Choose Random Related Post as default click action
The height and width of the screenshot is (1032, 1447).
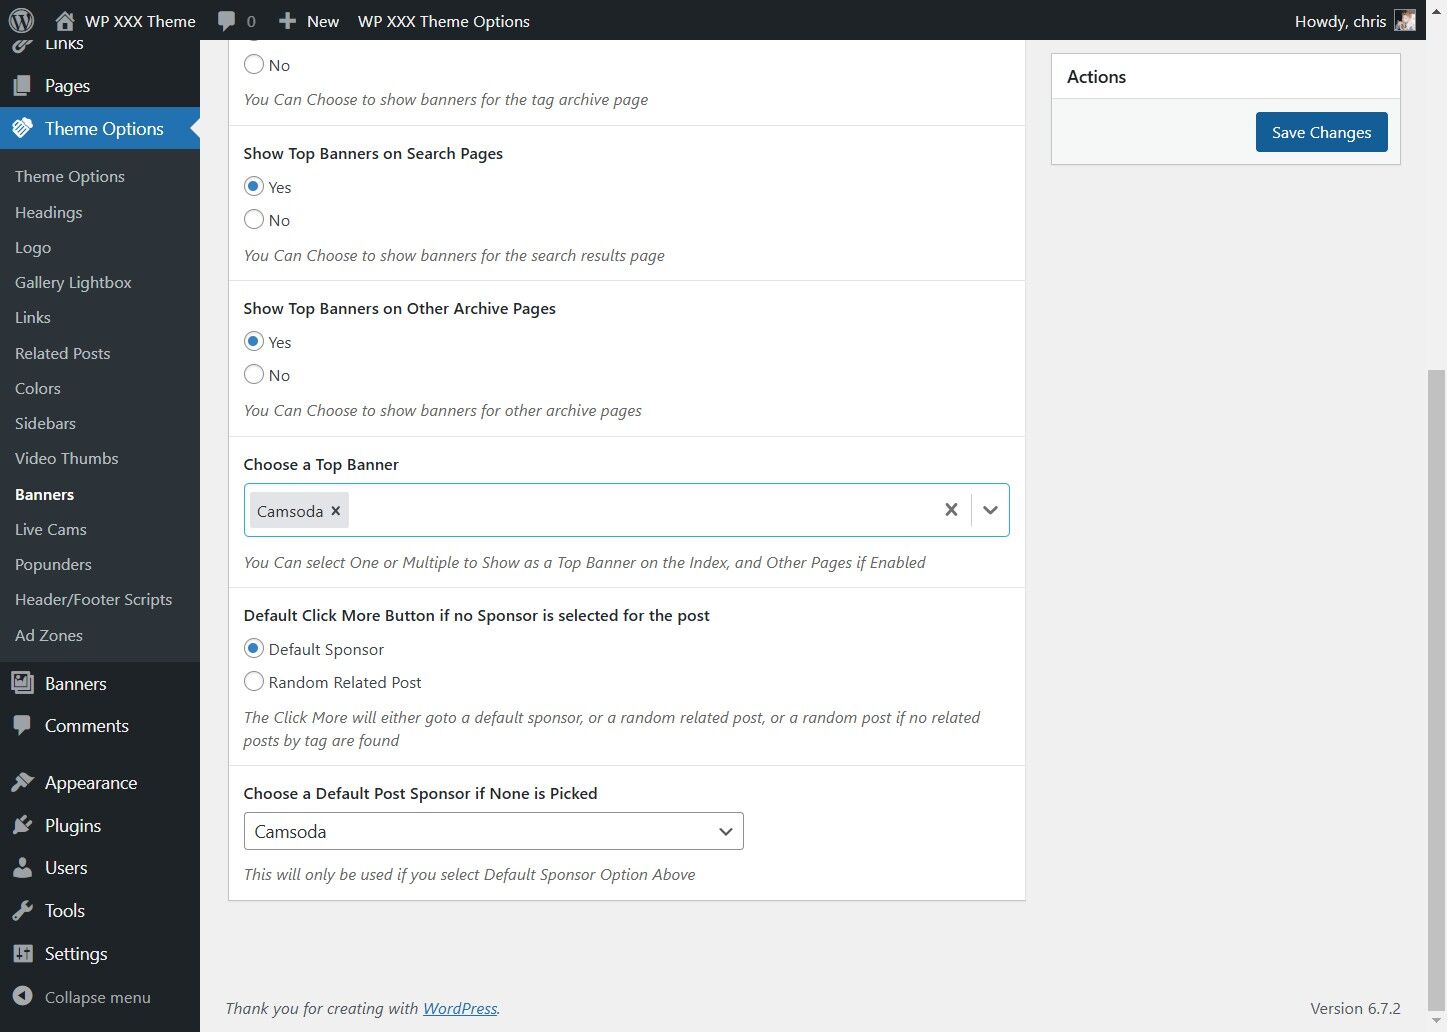click(x=254, y=681)
